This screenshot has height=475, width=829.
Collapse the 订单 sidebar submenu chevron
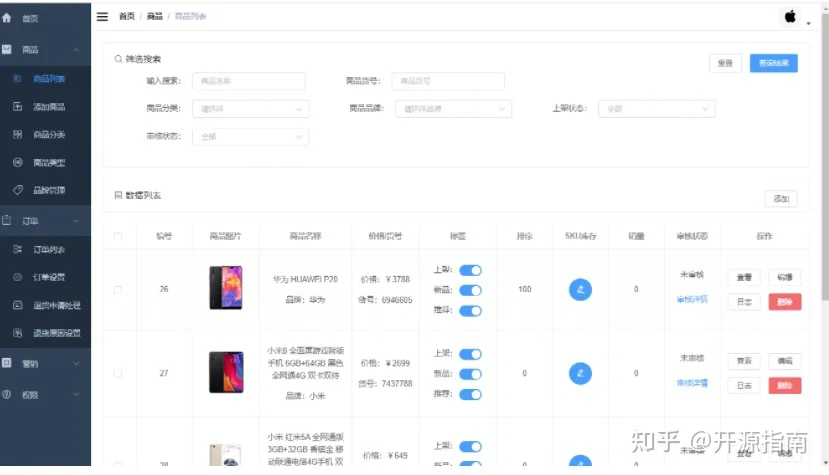click(76, 221)
